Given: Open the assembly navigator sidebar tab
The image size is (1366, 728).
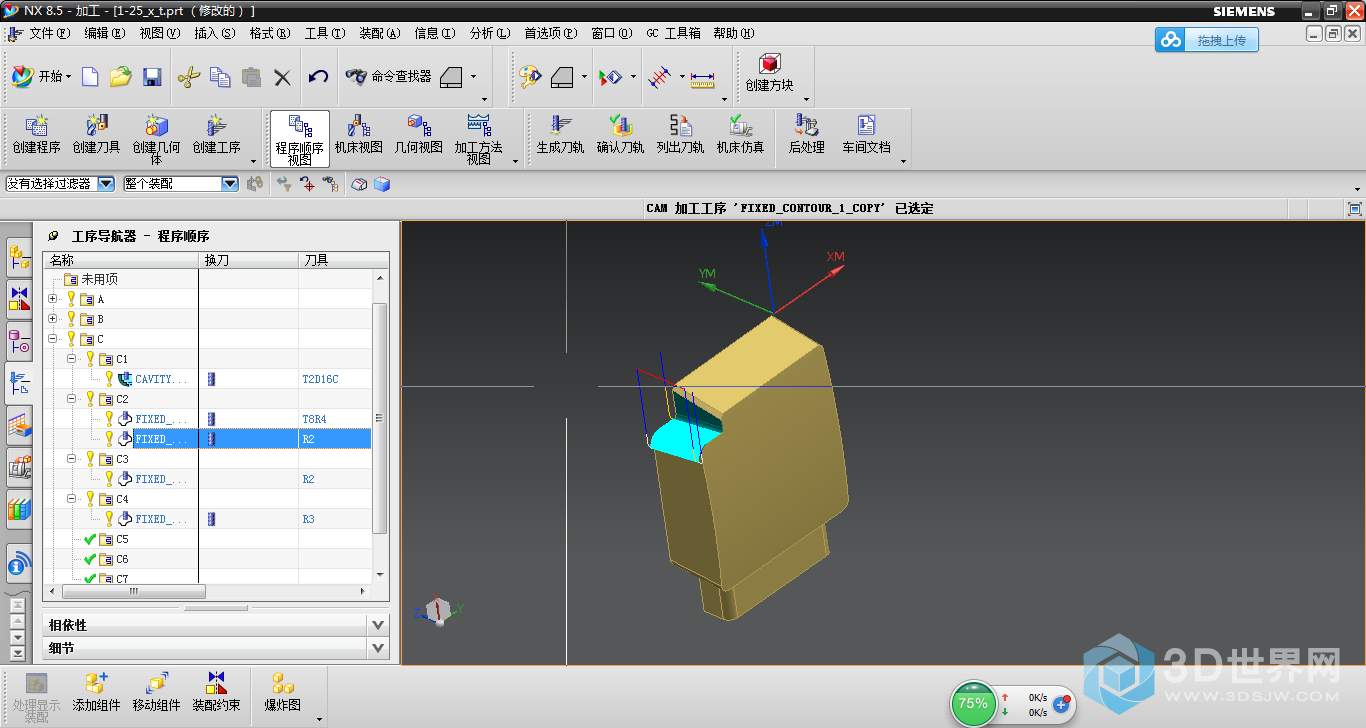Looking at the screenshot, I should (19, 256).
